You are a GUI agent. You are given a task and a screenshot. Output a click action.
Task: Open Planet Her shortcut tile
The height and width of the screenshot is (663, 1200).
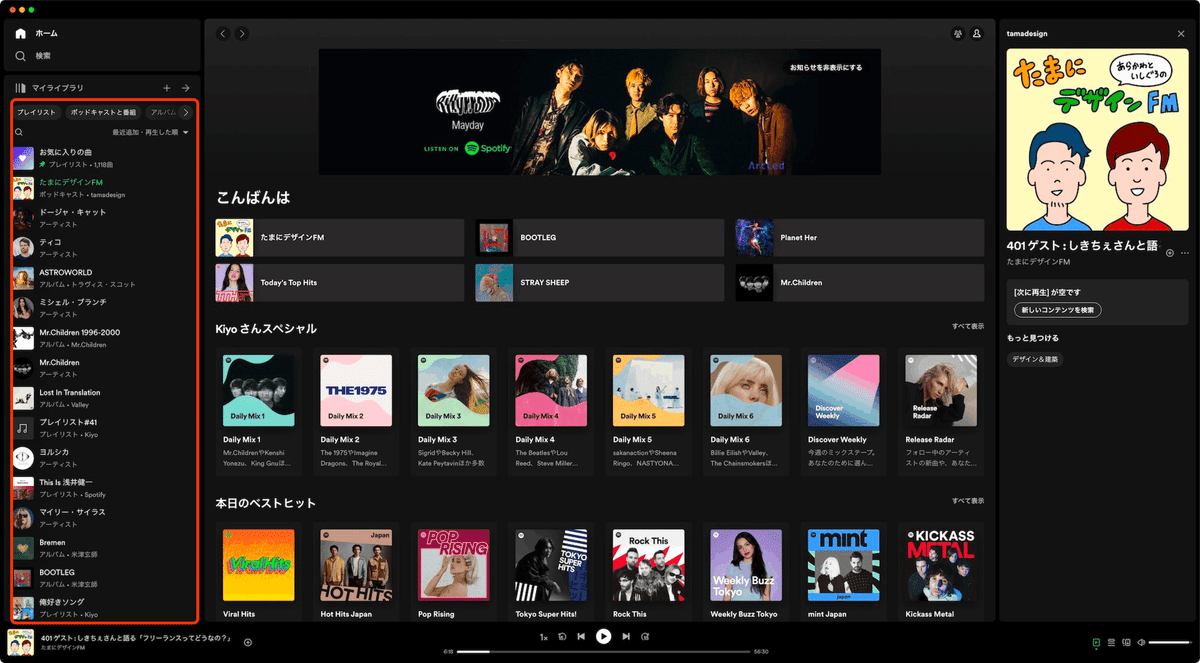[860, 238]
